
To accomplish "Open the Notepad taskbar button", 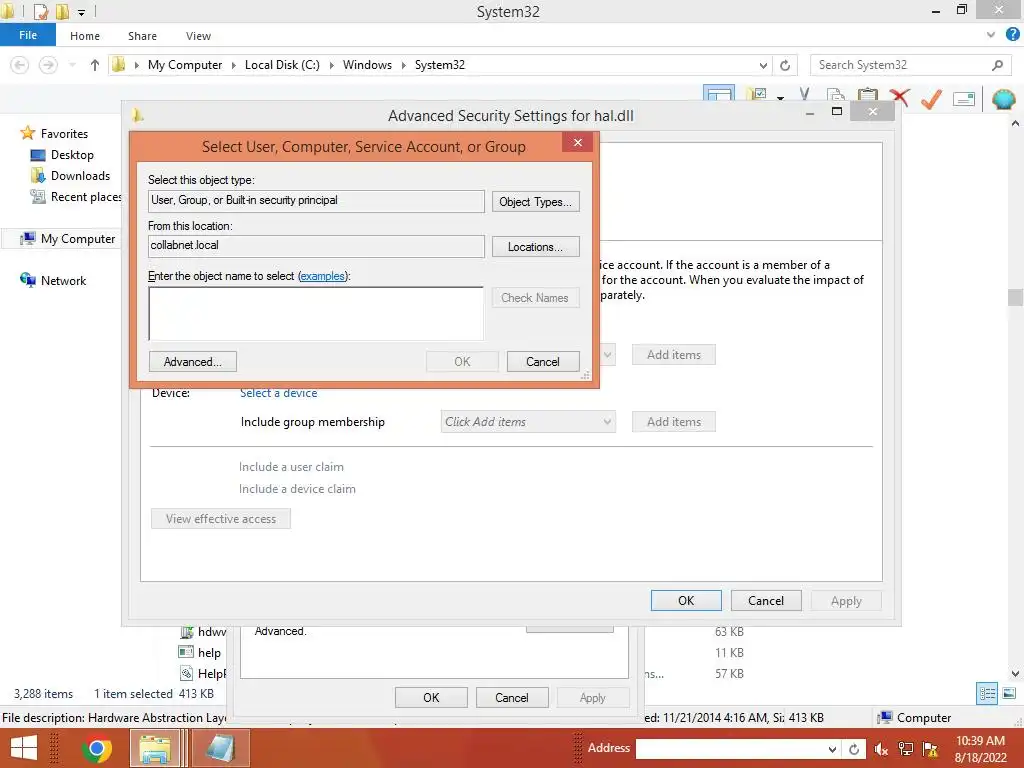I will tap(219, 748).
